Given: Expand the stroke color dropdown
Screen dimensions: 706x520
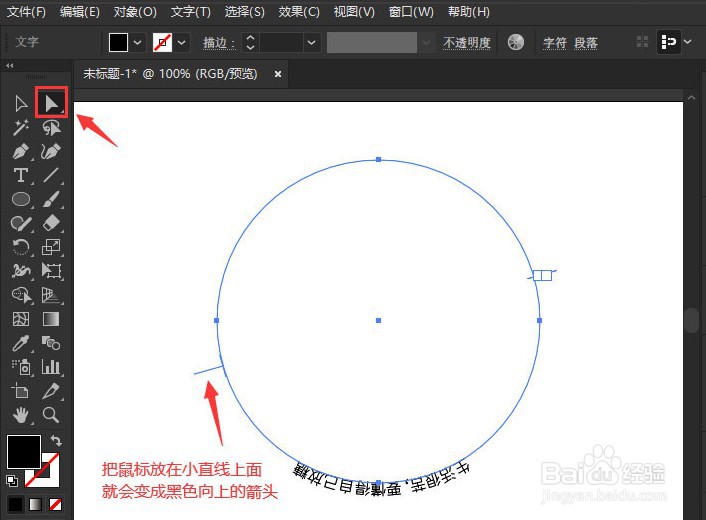Looking at the screenshot, I should click(x=181, y=43).
